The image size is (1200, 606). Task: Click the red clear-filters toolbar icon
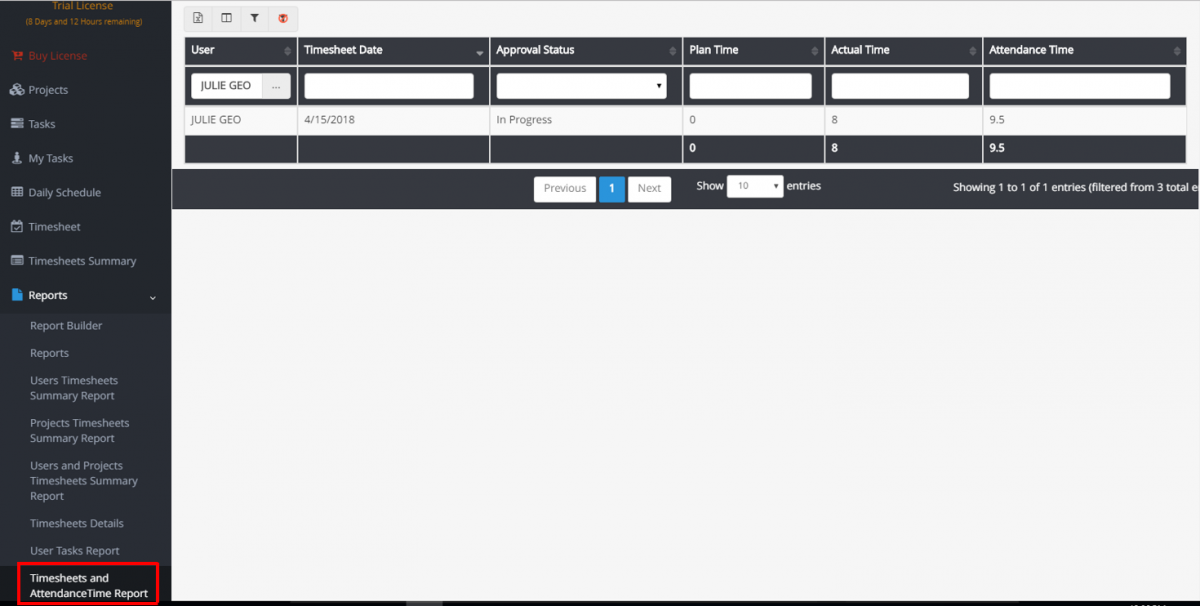(283, 18)
